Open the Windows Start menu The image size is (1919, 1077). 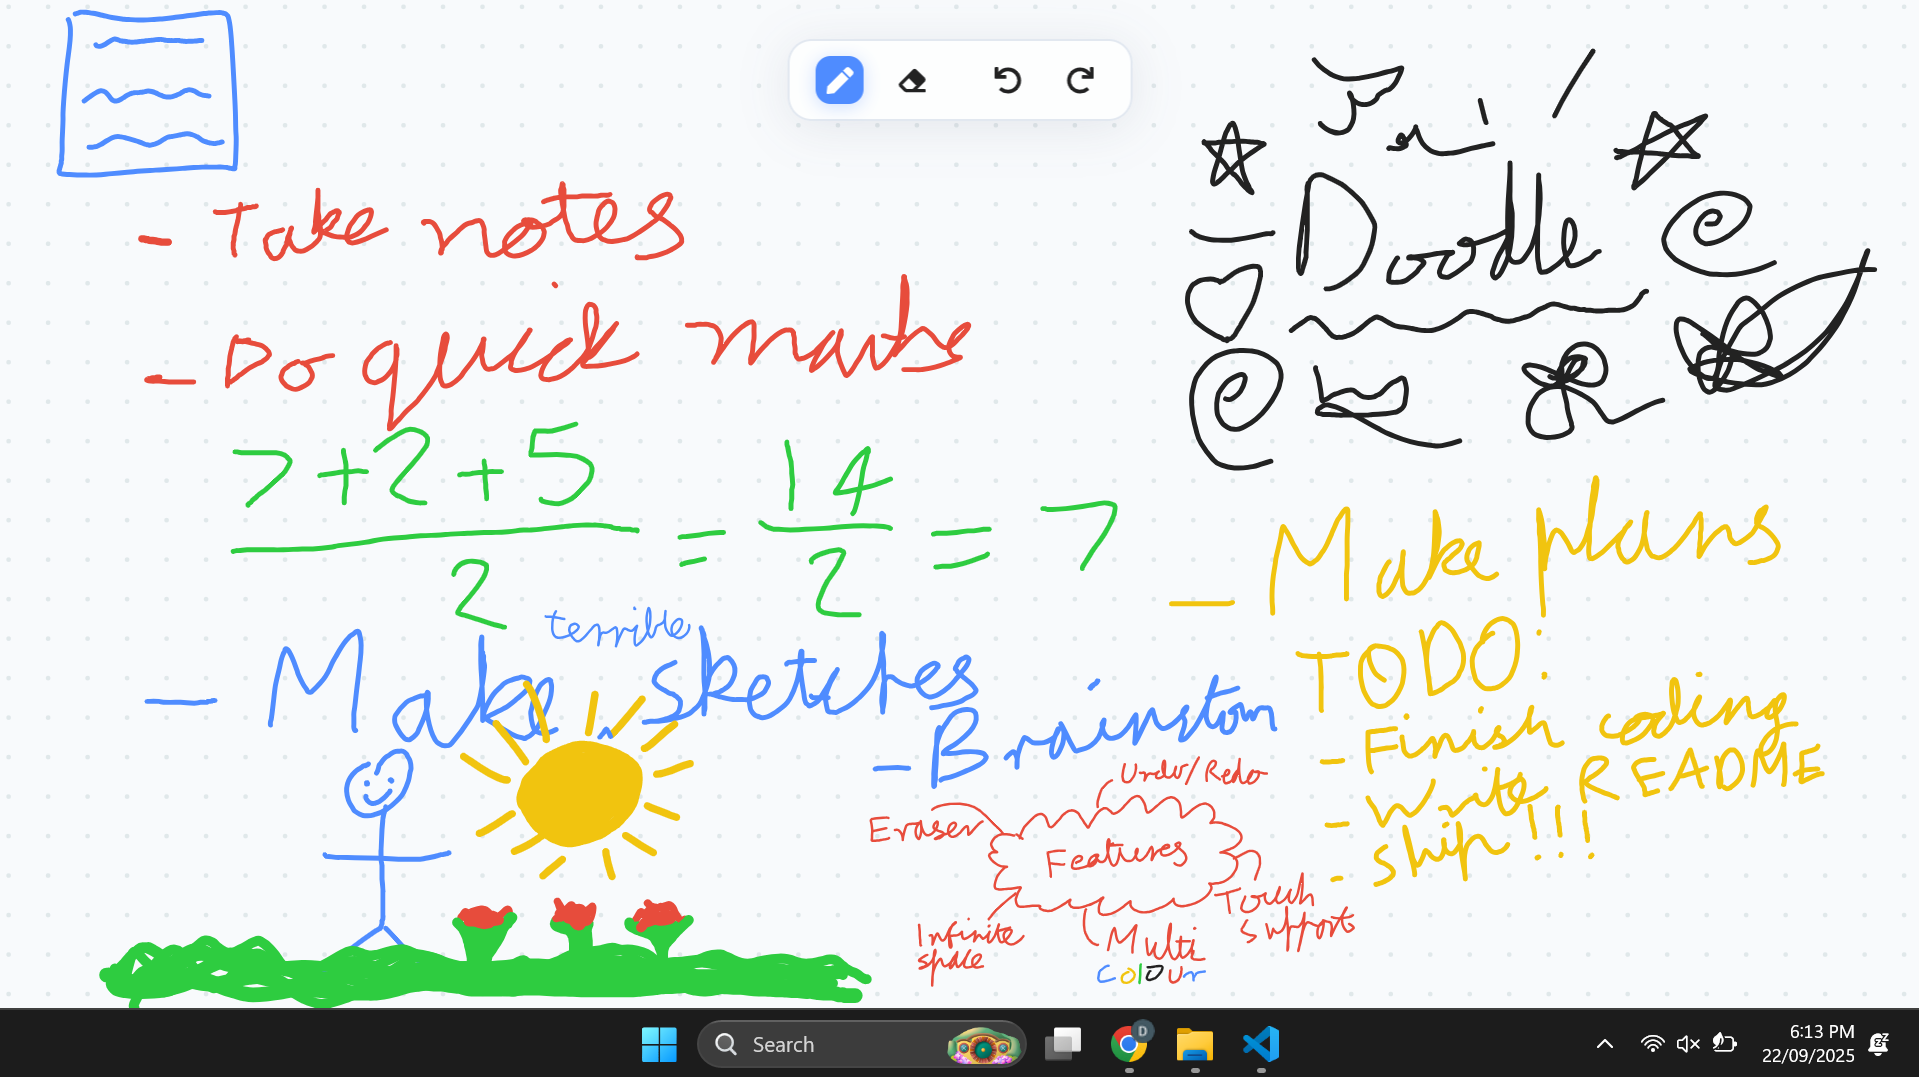point(659,1044)
